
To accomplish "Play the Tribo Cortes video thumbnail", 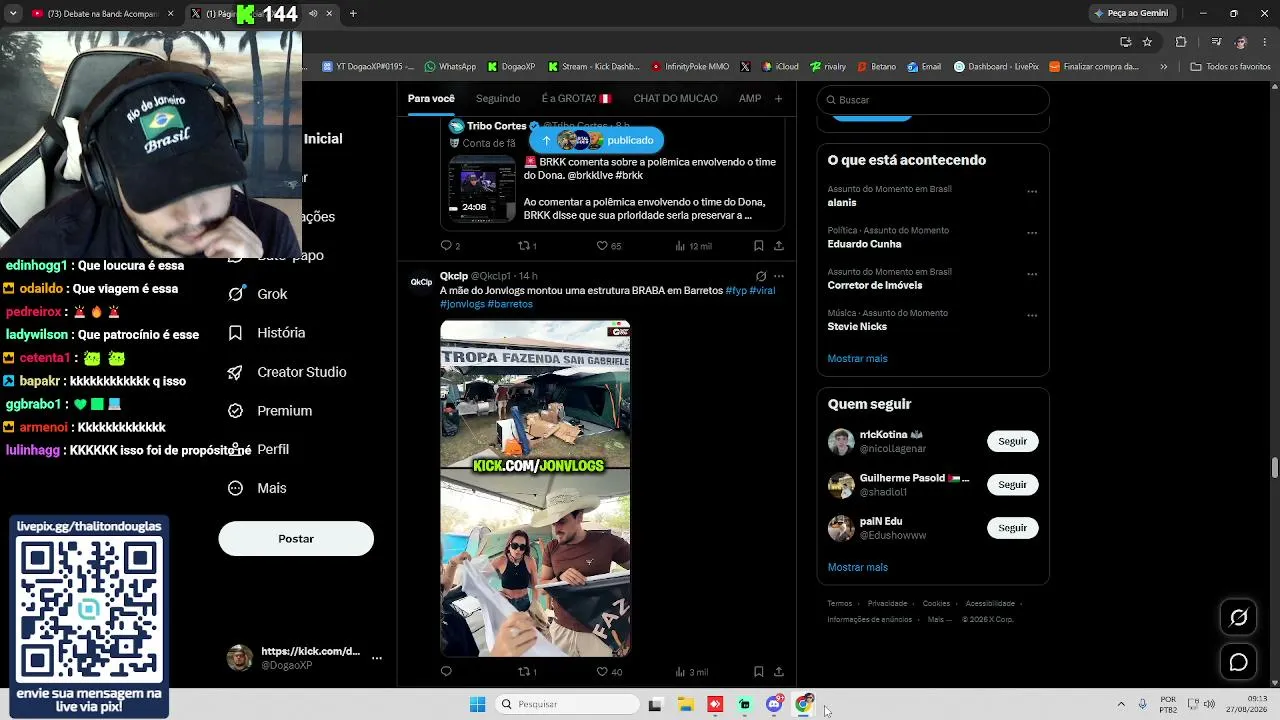I will tap(482, 189).
